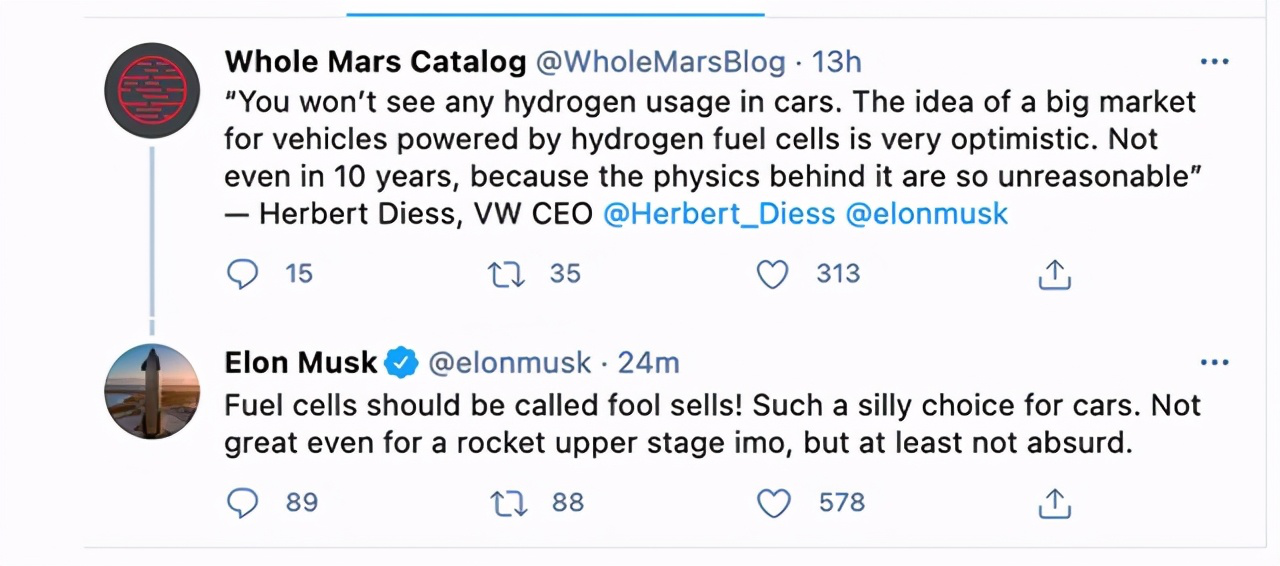Open the @Herbert_Diess mention link
Viewport: 1280px width, 566px height.
718,213
